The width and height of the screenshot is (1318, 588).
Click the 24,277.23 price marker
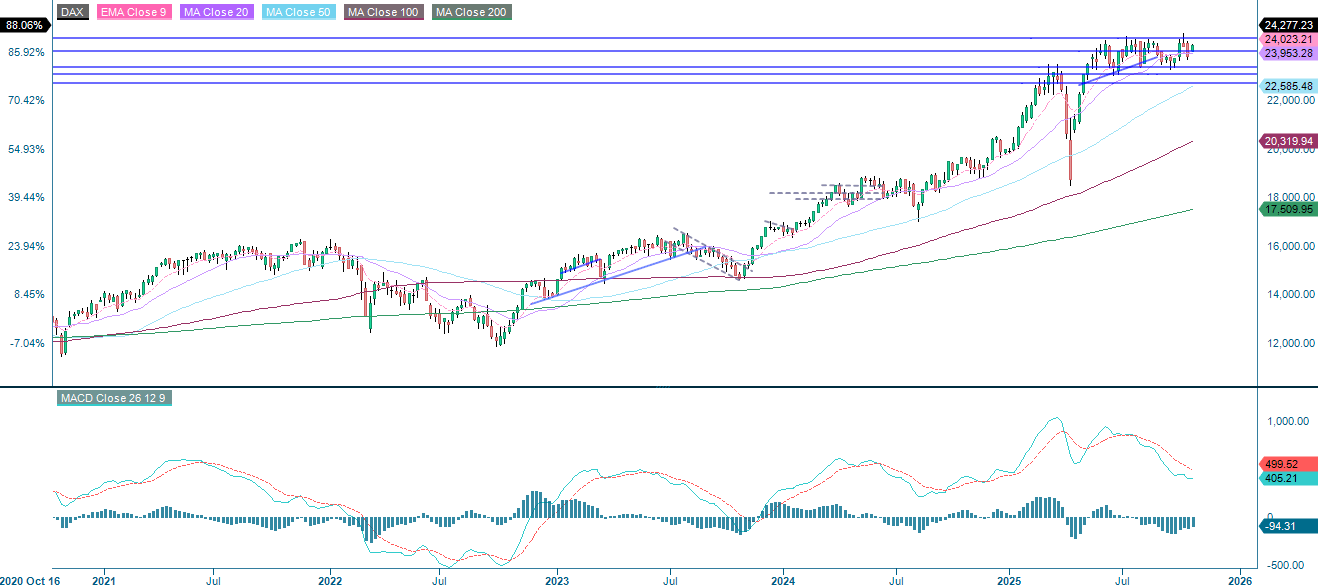(1288, 25)
